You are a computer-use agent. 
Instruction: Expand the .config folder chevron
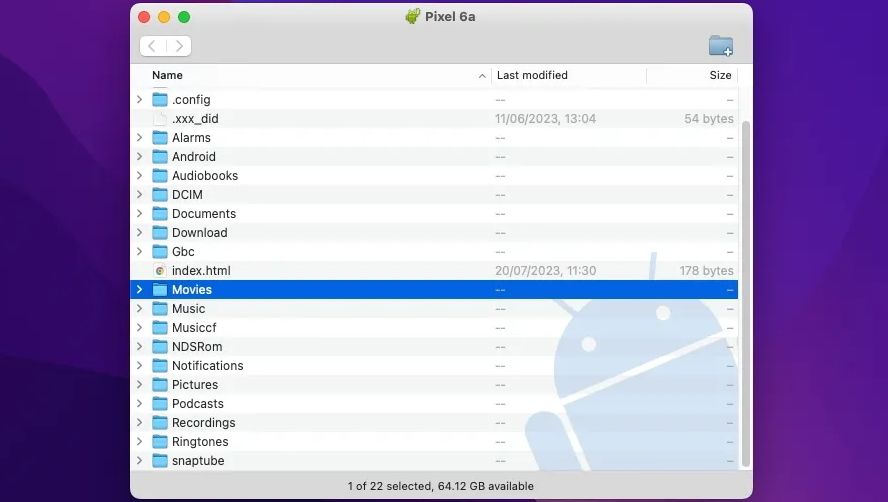coord(139,100)
